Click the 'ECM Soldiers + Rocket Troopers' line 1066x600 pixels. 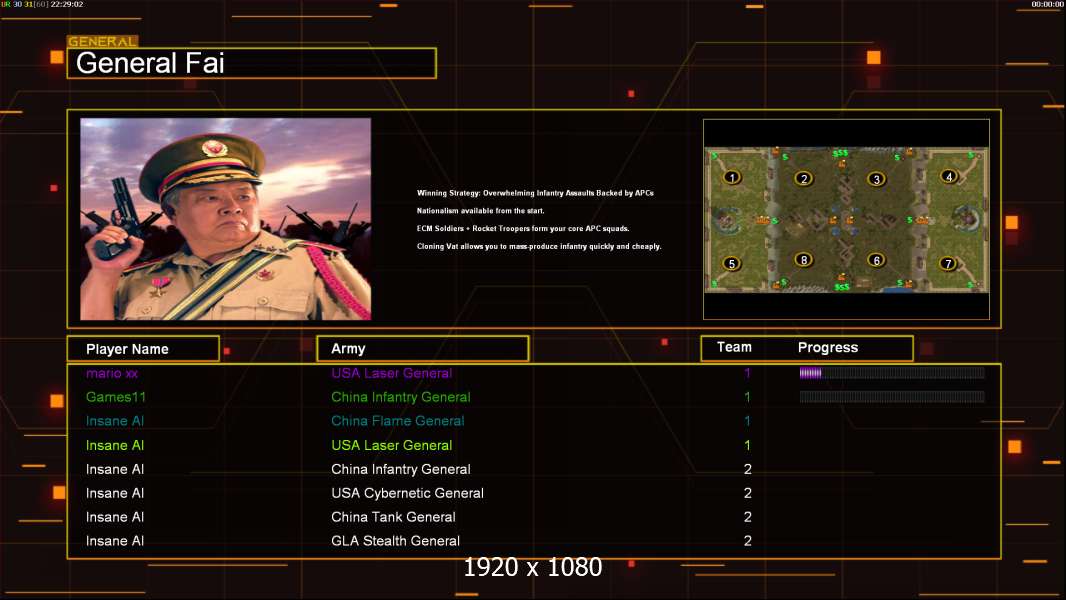click(x=523, y=228)
